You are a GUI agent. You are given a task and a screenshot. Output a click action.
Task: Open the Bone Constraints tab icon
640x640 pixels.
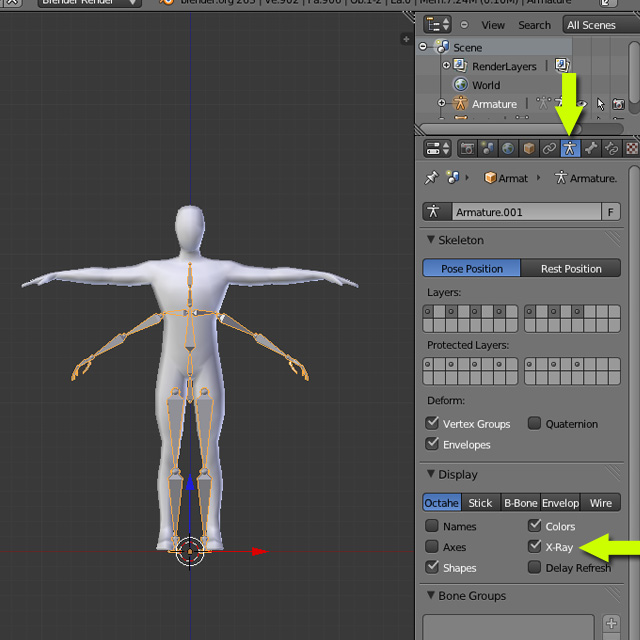[611, 149]
